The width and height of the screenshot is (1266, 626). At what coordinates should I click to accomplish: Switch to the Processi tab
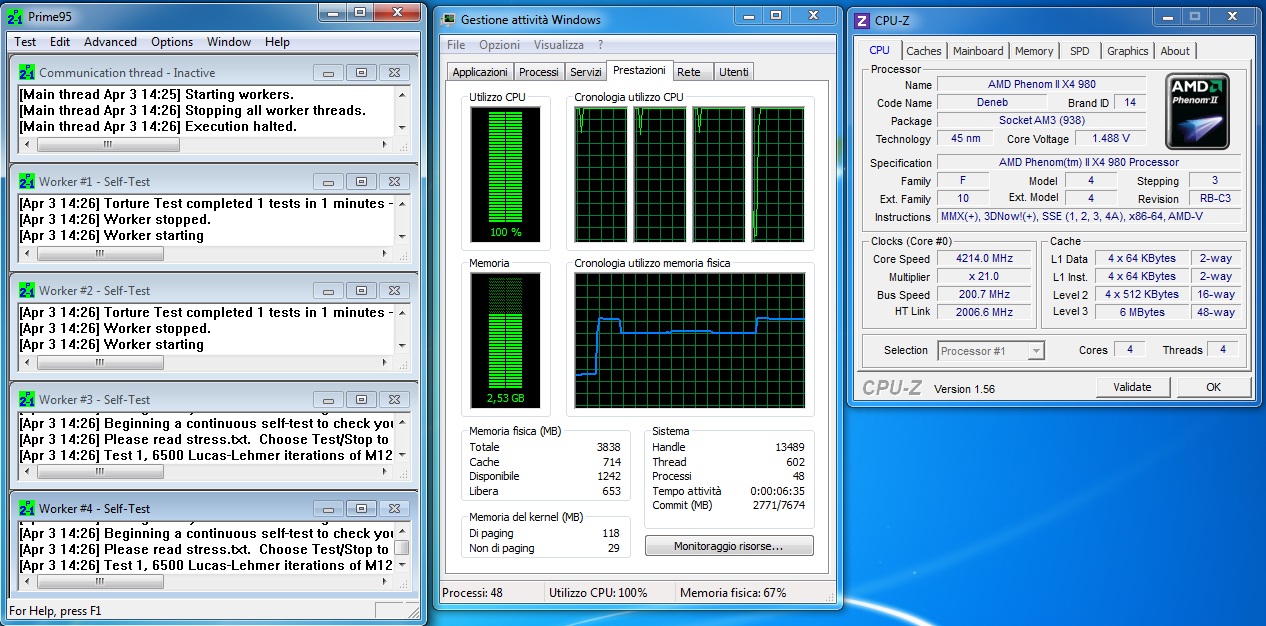point(539,72)
